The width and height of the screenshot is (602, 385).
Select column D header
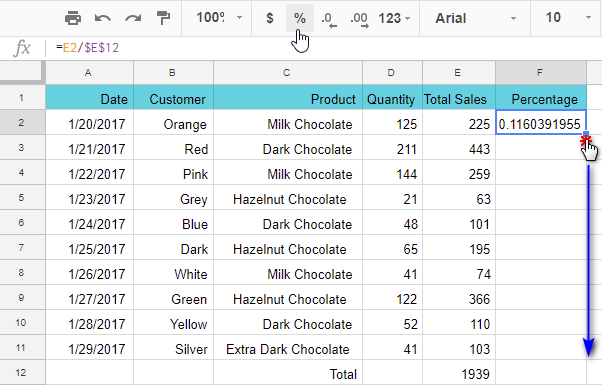pos(392,73)
